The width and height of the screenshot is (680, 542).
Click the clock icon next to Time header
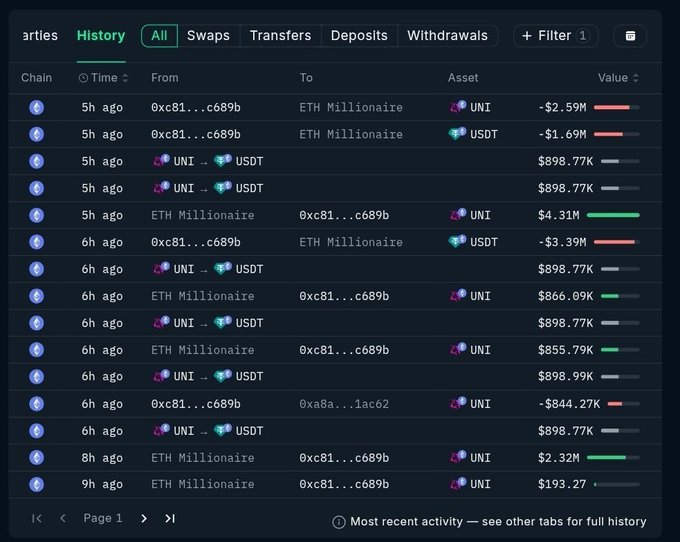pos(83,78)
